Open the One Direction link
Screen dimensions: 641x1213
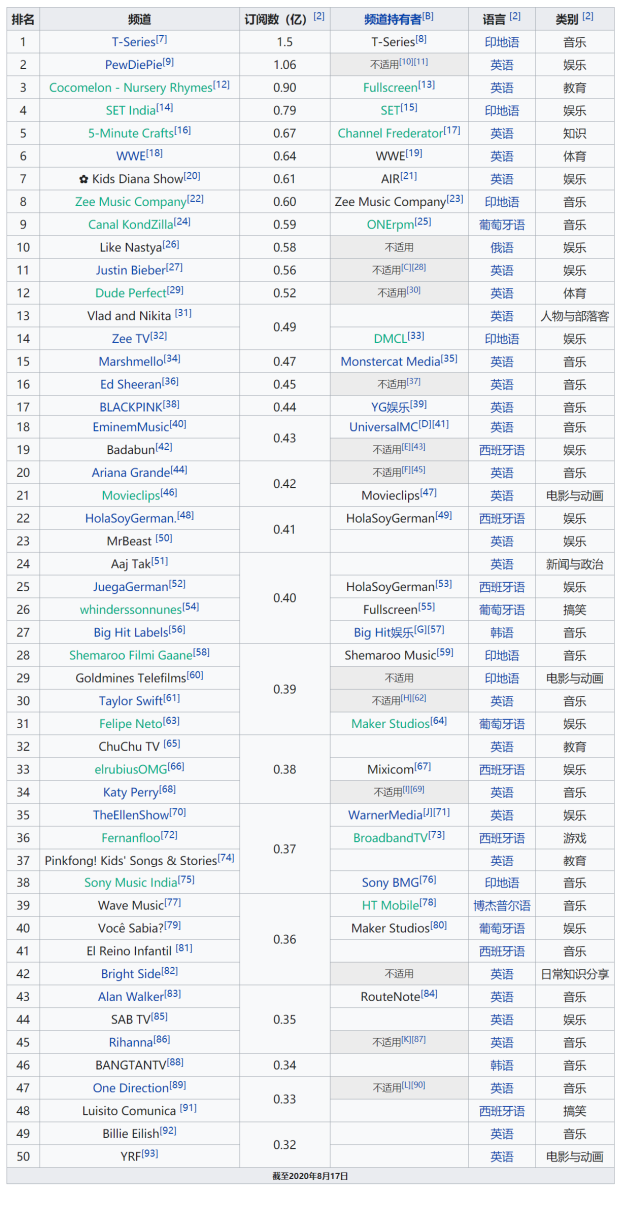(131, 1089)
